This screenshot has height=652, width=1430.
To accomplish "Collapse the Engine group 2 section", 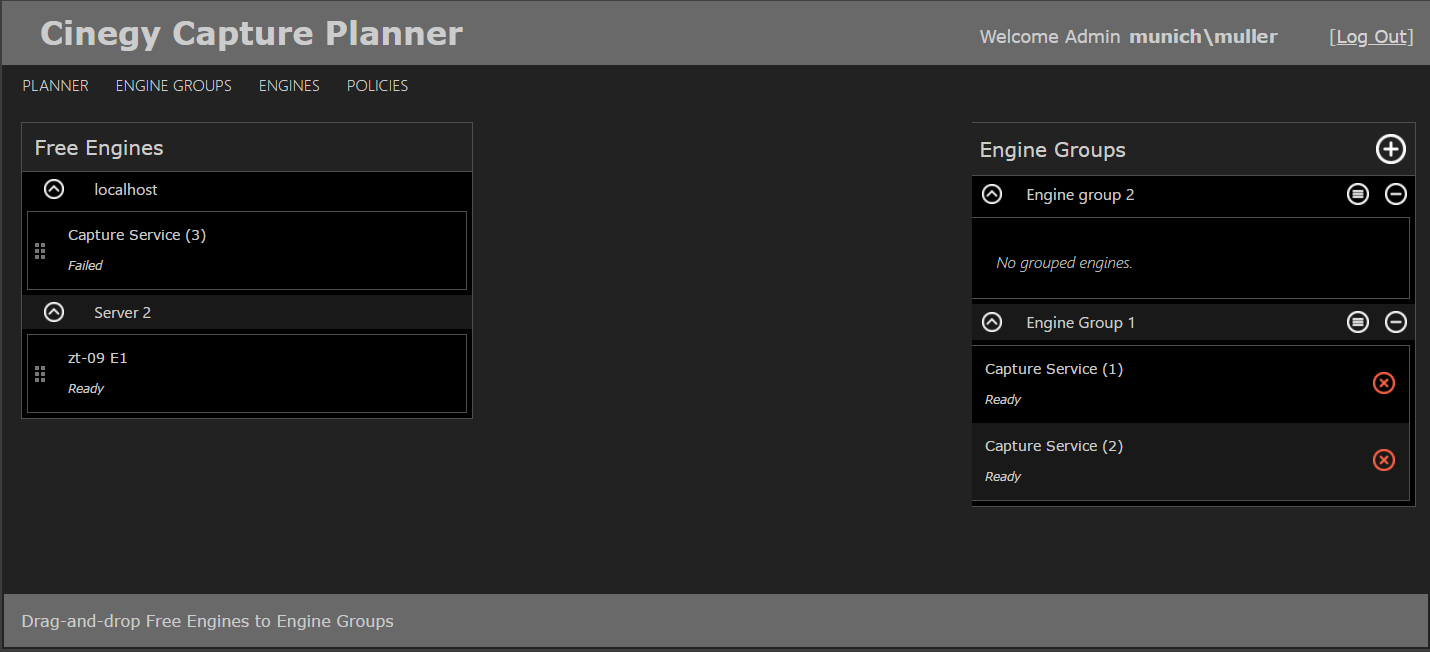I will [x=991, y=194].
